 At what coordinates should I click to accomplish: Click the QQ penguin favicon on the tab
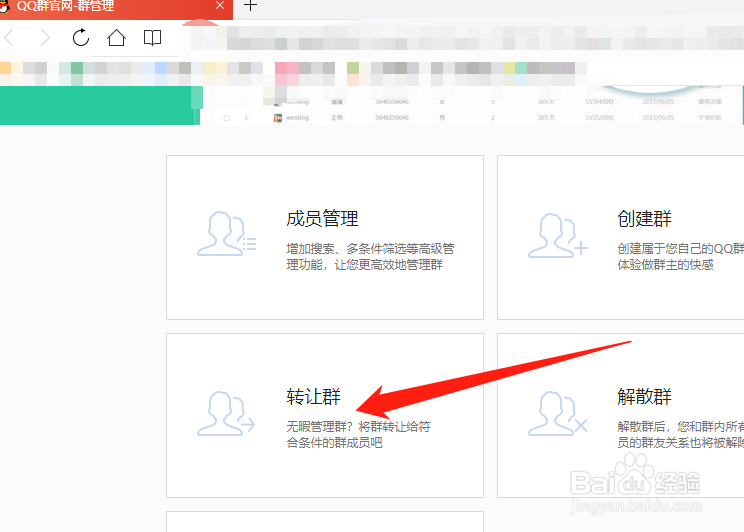coord(4,6)
